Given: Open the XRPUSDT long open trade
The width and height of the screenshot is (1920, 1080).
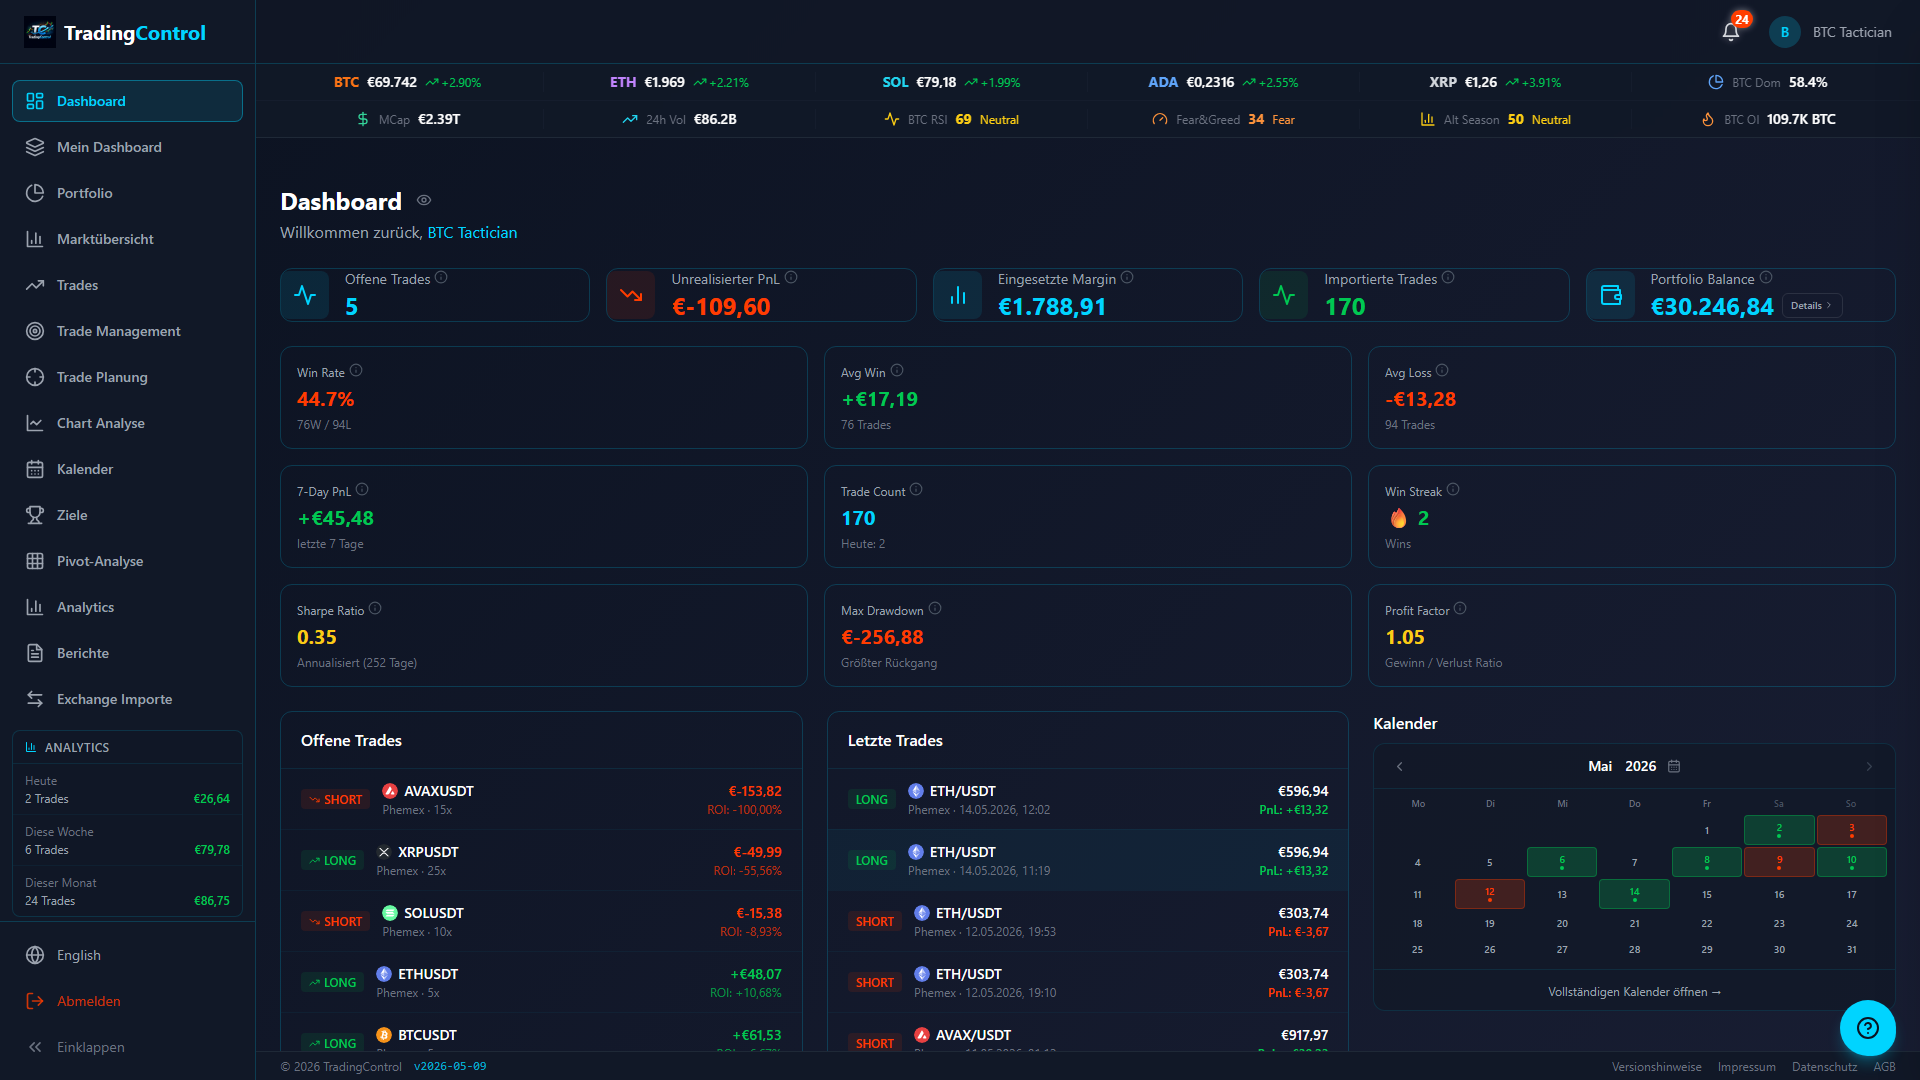Looking at the screenshot, I should tap(541, 861).
